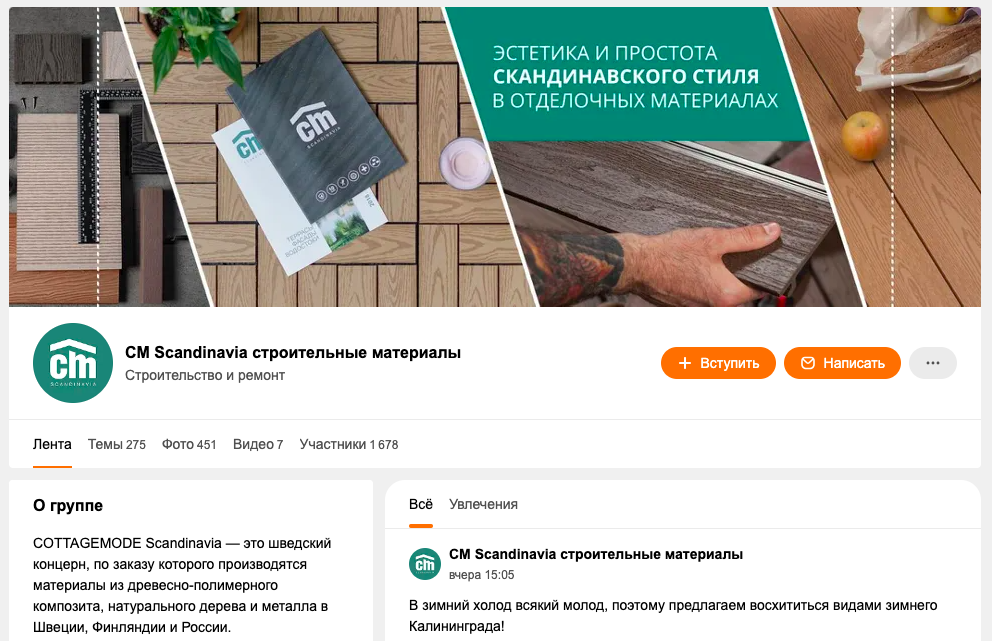
Task: Open the three-dots more options menu
Action: [x=933, y=363]
